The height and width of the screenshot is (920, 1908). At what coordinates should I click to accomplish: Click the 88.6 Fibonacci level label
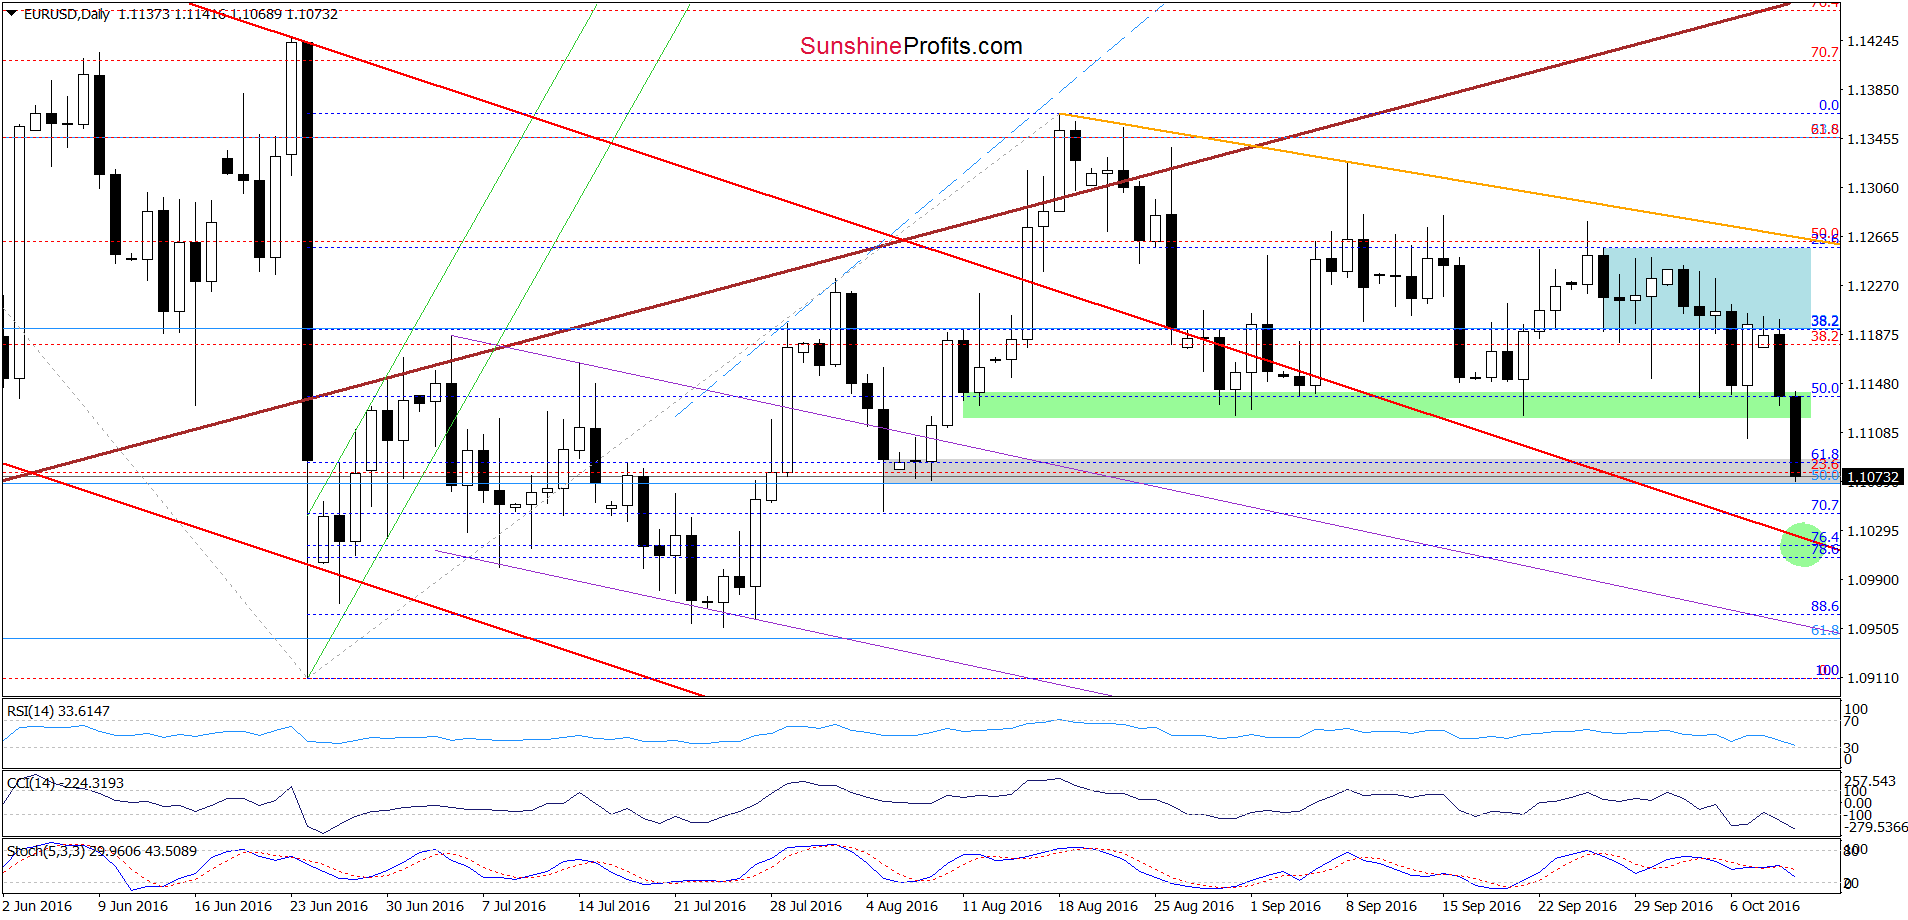click(1825, 606)
